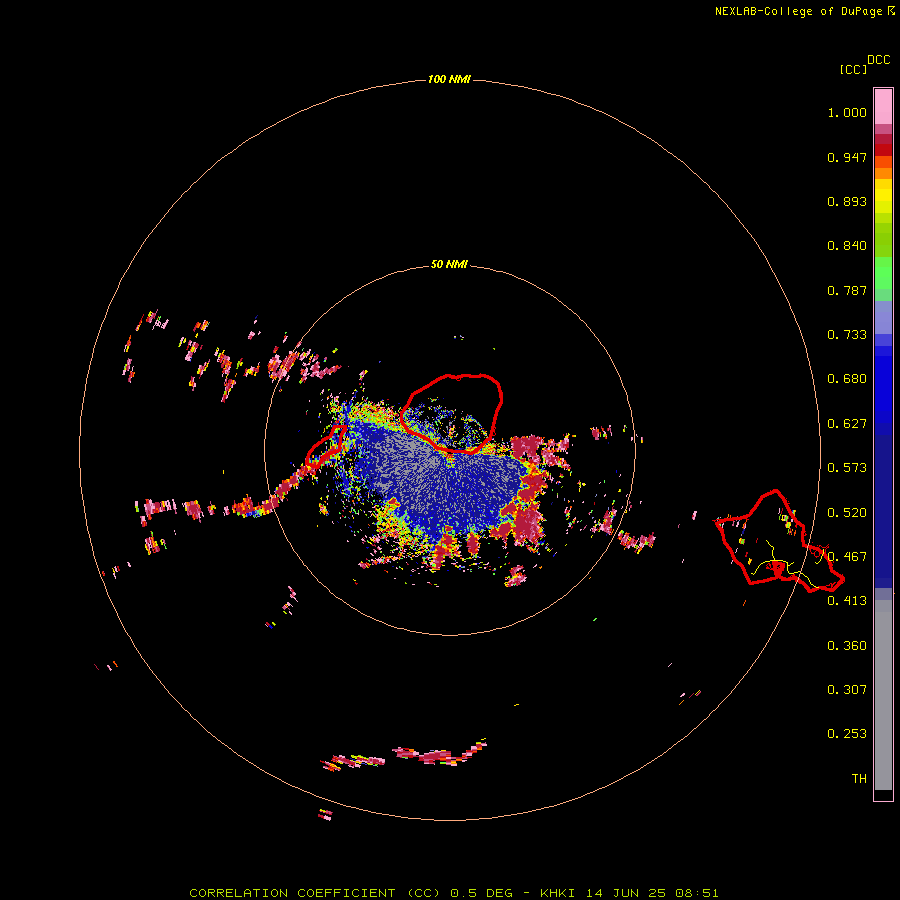Pick the periwinkle swatch beside 0.733

[x=883, y=318]
